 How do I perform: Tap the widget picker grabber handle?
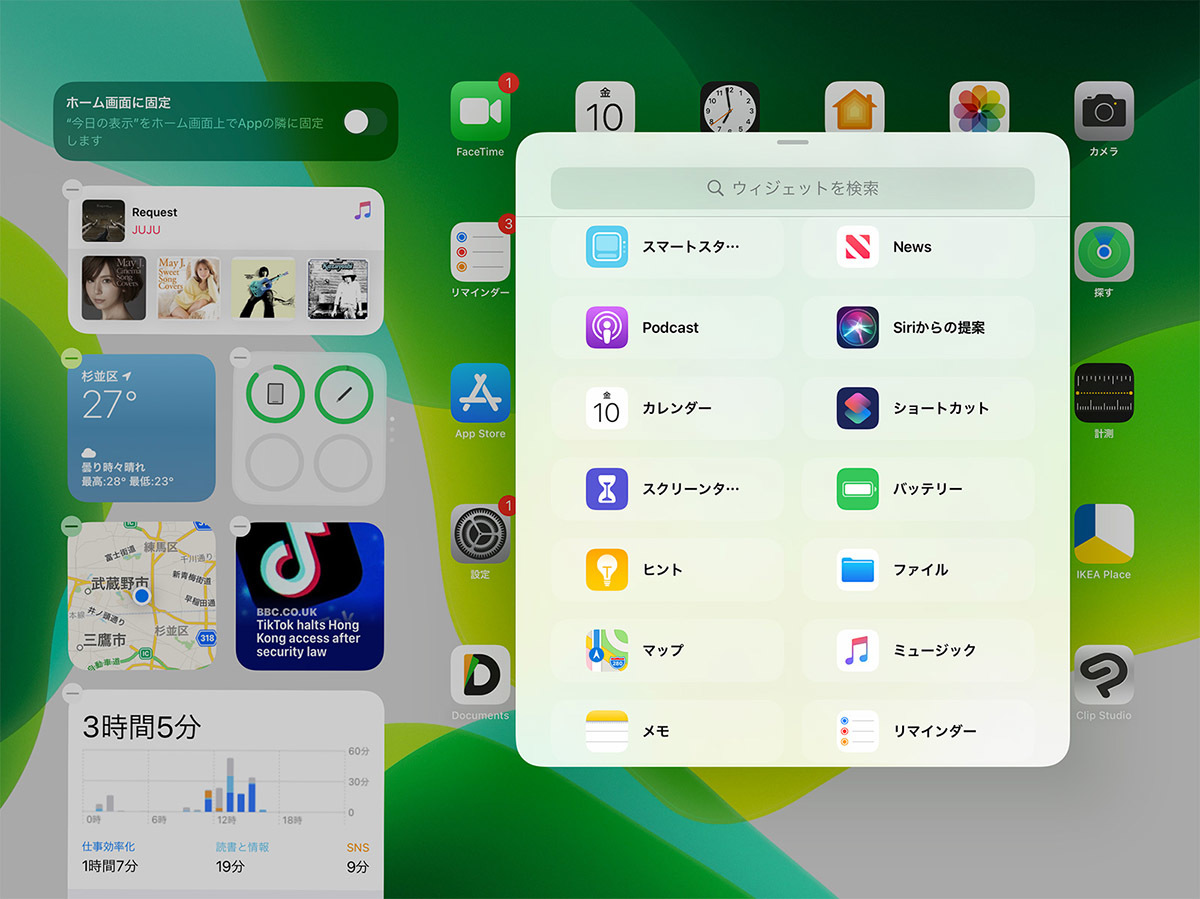792,142
